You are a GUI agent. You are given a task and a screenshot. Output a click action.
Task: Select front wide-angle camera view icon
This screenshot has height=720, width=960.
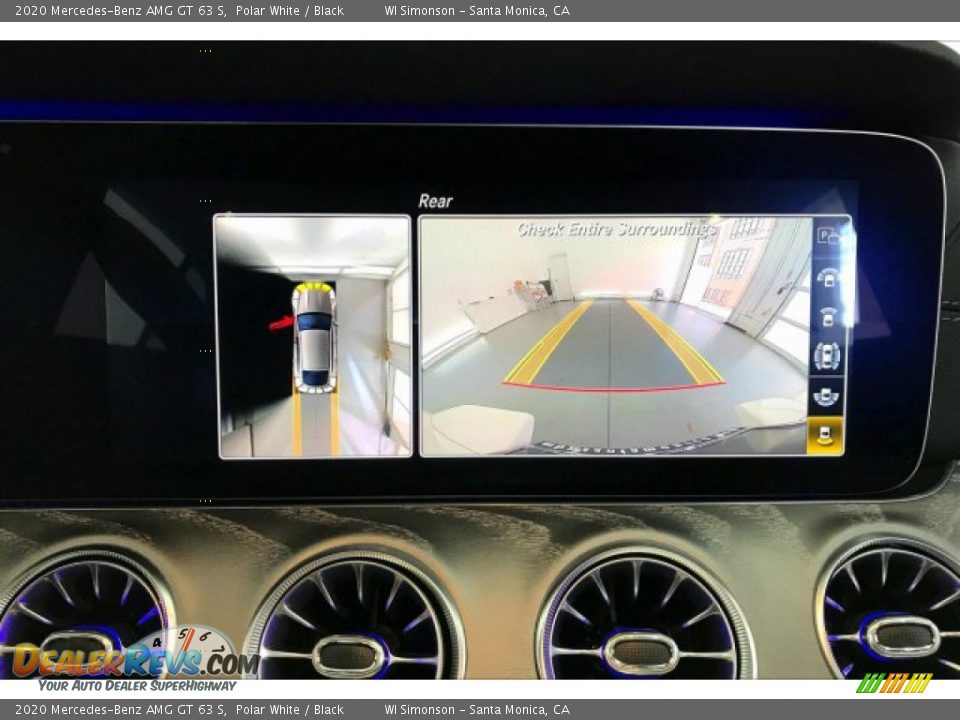point(828,277)
